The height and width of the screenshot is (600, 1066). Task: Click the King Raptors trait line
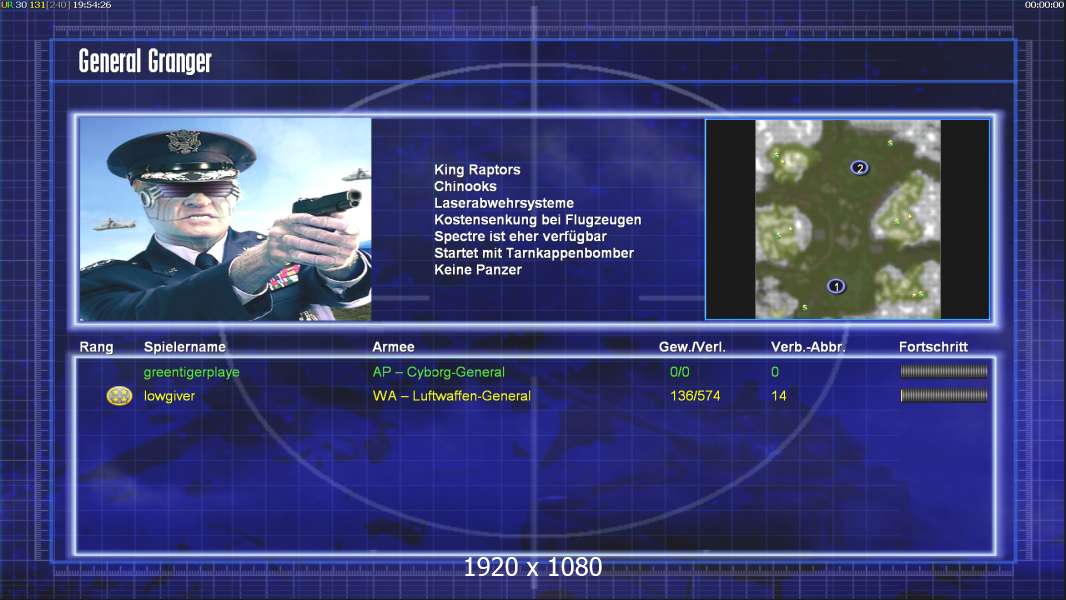click(x=477, y=170)
